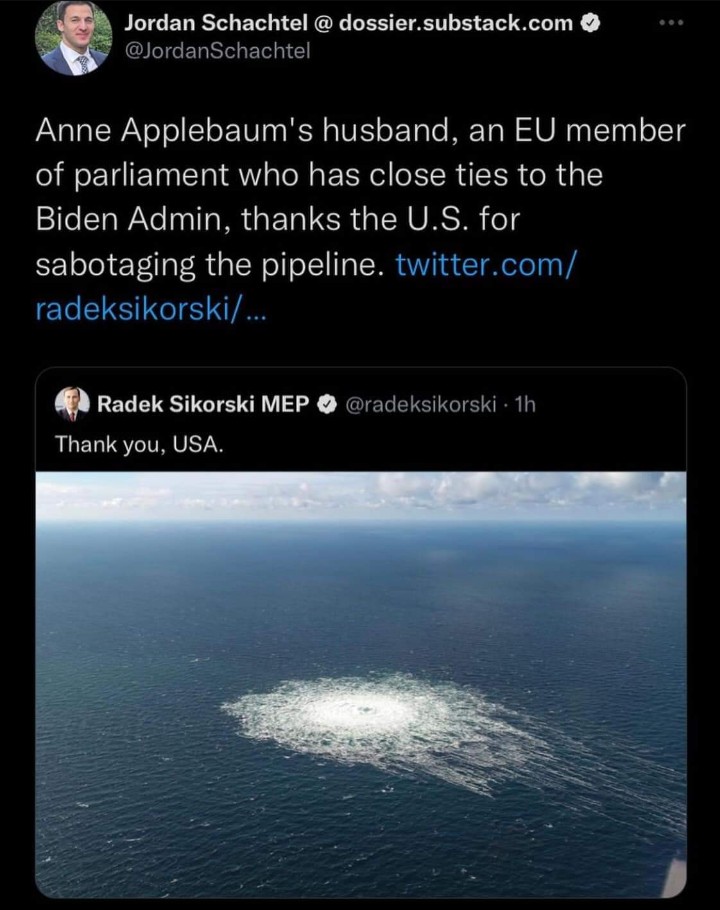Viewport: 720px width, 910px height.
Task: Follow the twitter.com/radeksikorski link
Action: [486, 265]
